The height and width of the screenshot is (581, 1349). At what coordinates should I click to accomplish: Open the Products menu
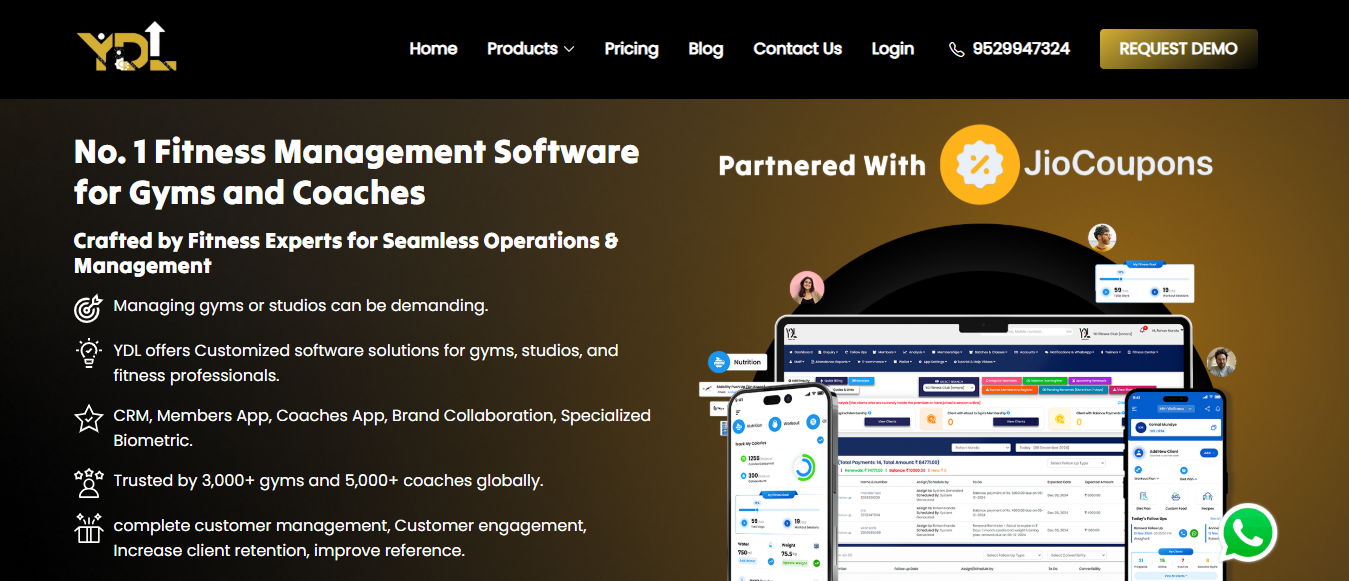(x=531, y=48)
